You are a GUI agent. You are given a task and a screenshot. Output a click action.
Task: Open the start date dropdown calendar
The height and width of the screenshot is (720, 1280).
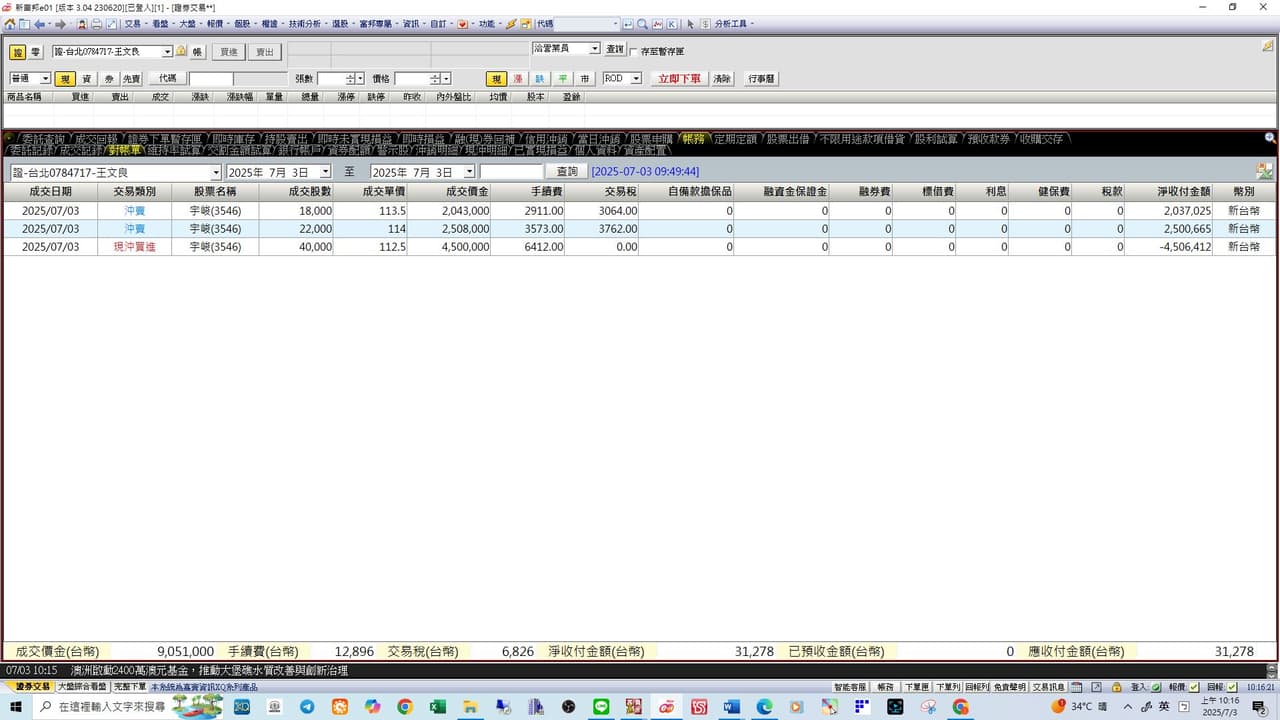click(325, 172)
